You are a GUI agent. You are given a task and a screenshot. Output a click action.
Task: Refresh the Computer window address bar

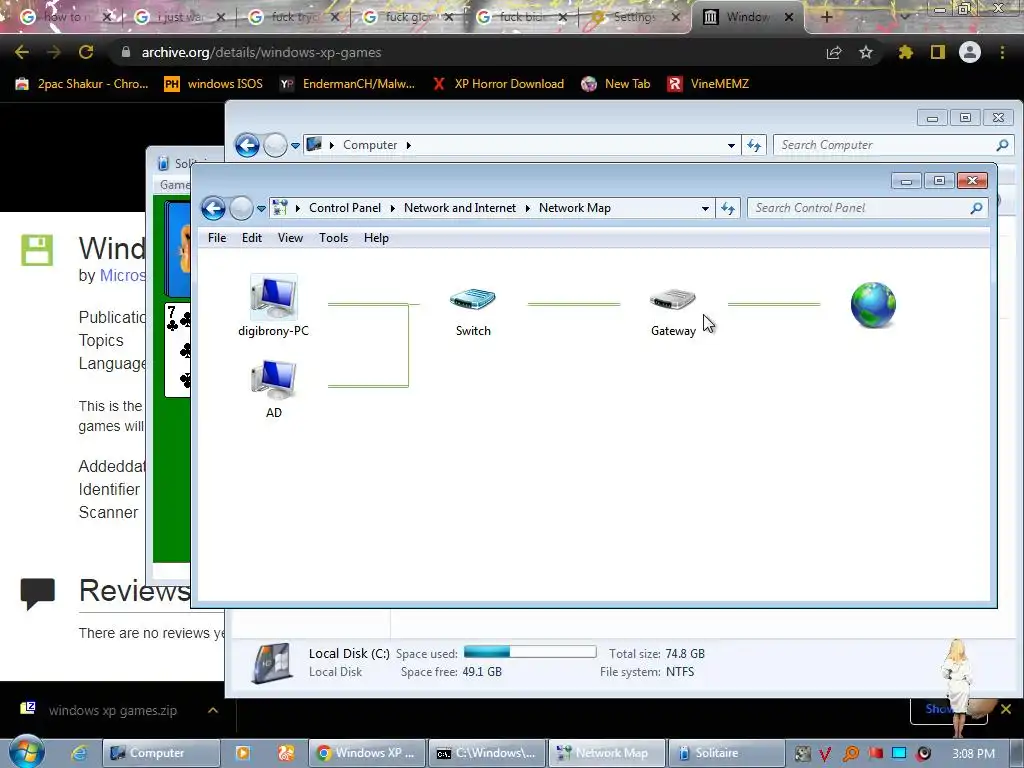(x=754, y=145)
